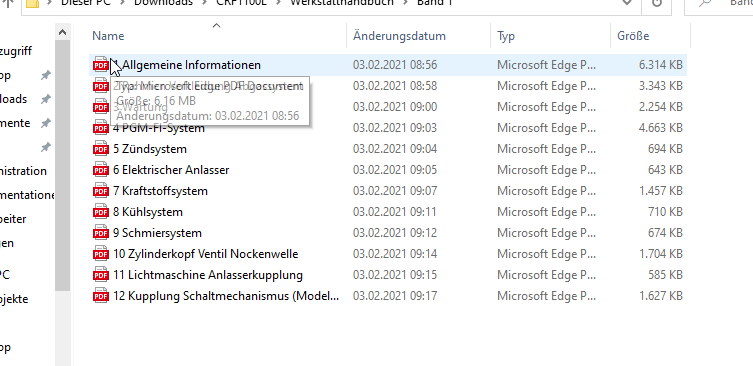Open sidebar entry reading 'mentatione'
This screenshot has width=753, height=366.
point(27,195)
